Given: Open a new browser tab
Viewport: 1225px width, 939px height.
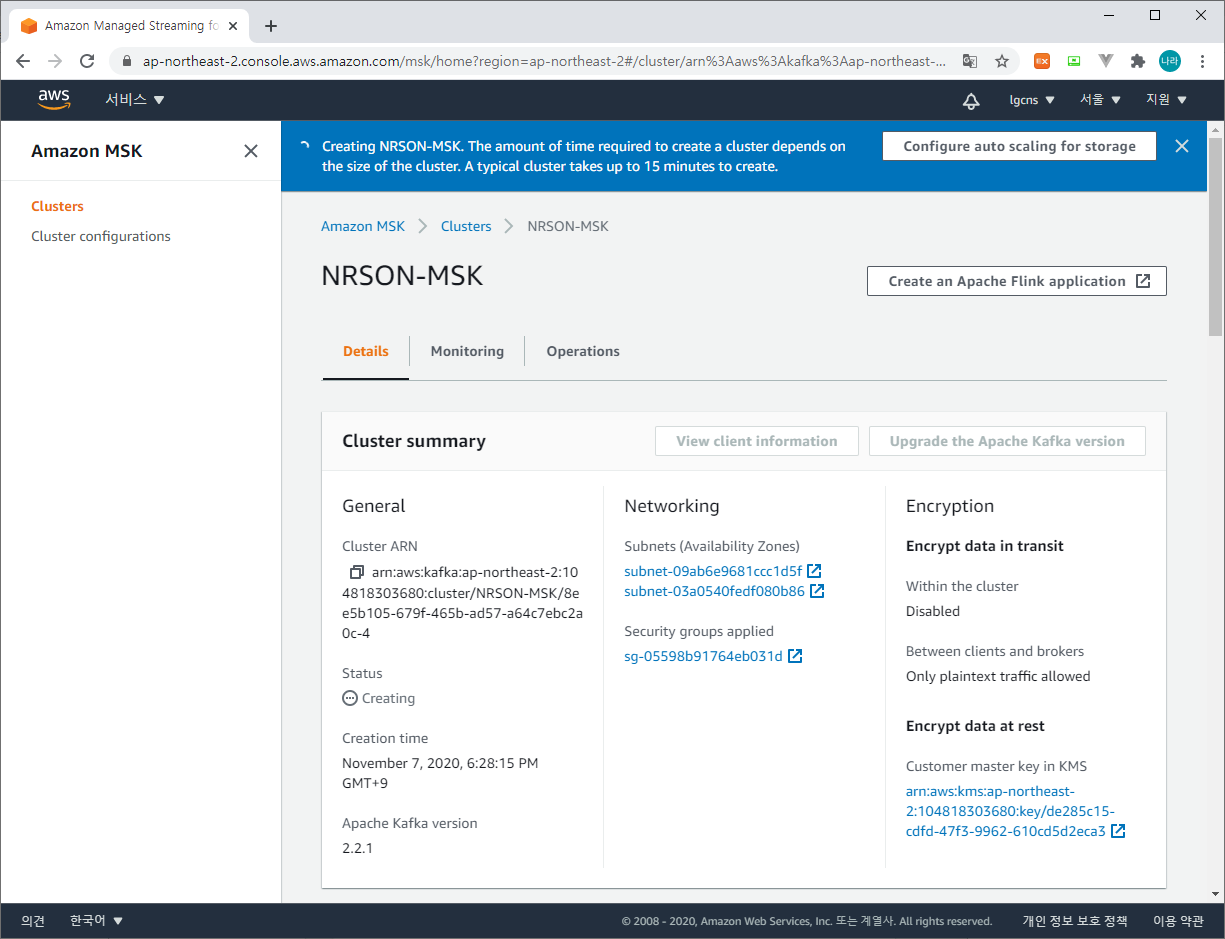Looking at the screenshot, I should coord(270,26).
